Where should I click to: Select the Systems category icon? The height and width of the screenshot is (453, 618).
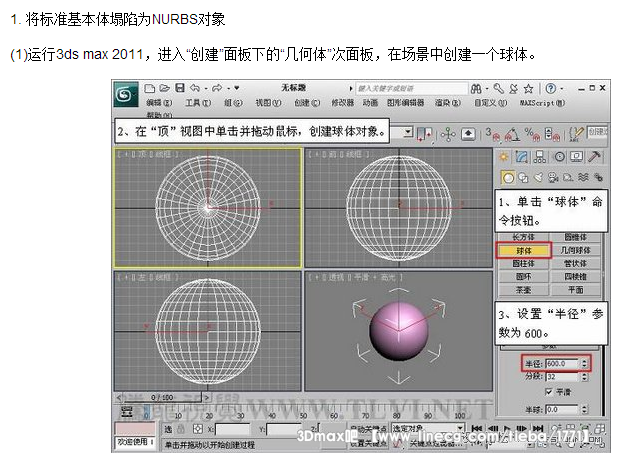click(598, 178)
